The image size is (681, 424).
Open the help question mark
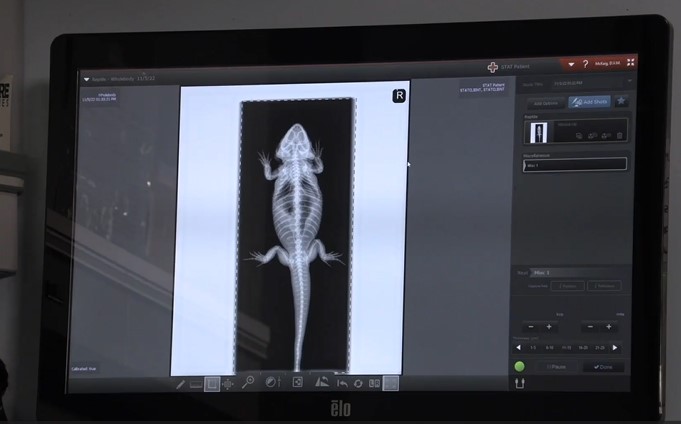(x=585, y=64)
